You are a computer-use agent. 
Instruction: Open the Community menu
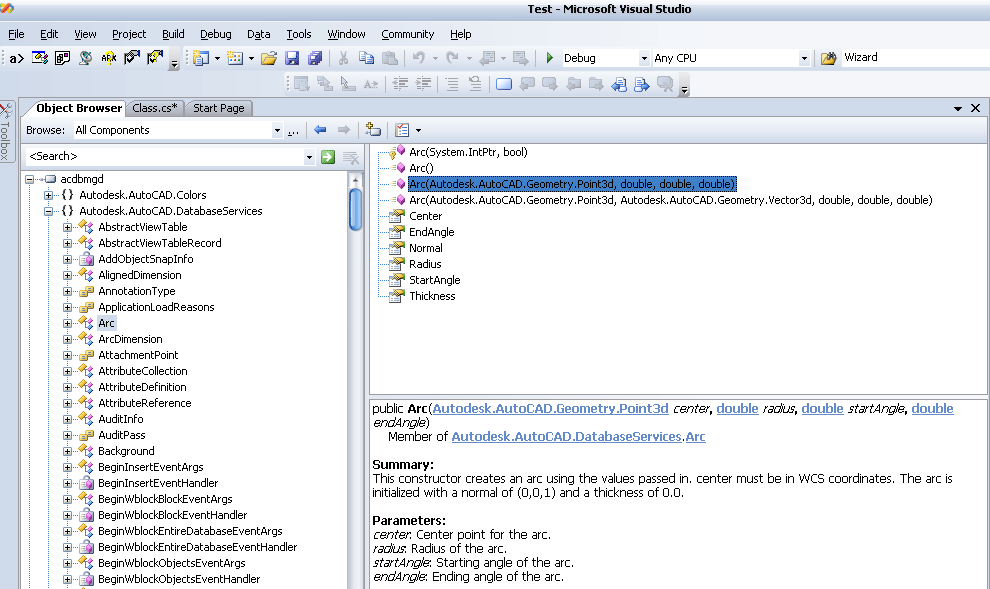pos(407,34)
